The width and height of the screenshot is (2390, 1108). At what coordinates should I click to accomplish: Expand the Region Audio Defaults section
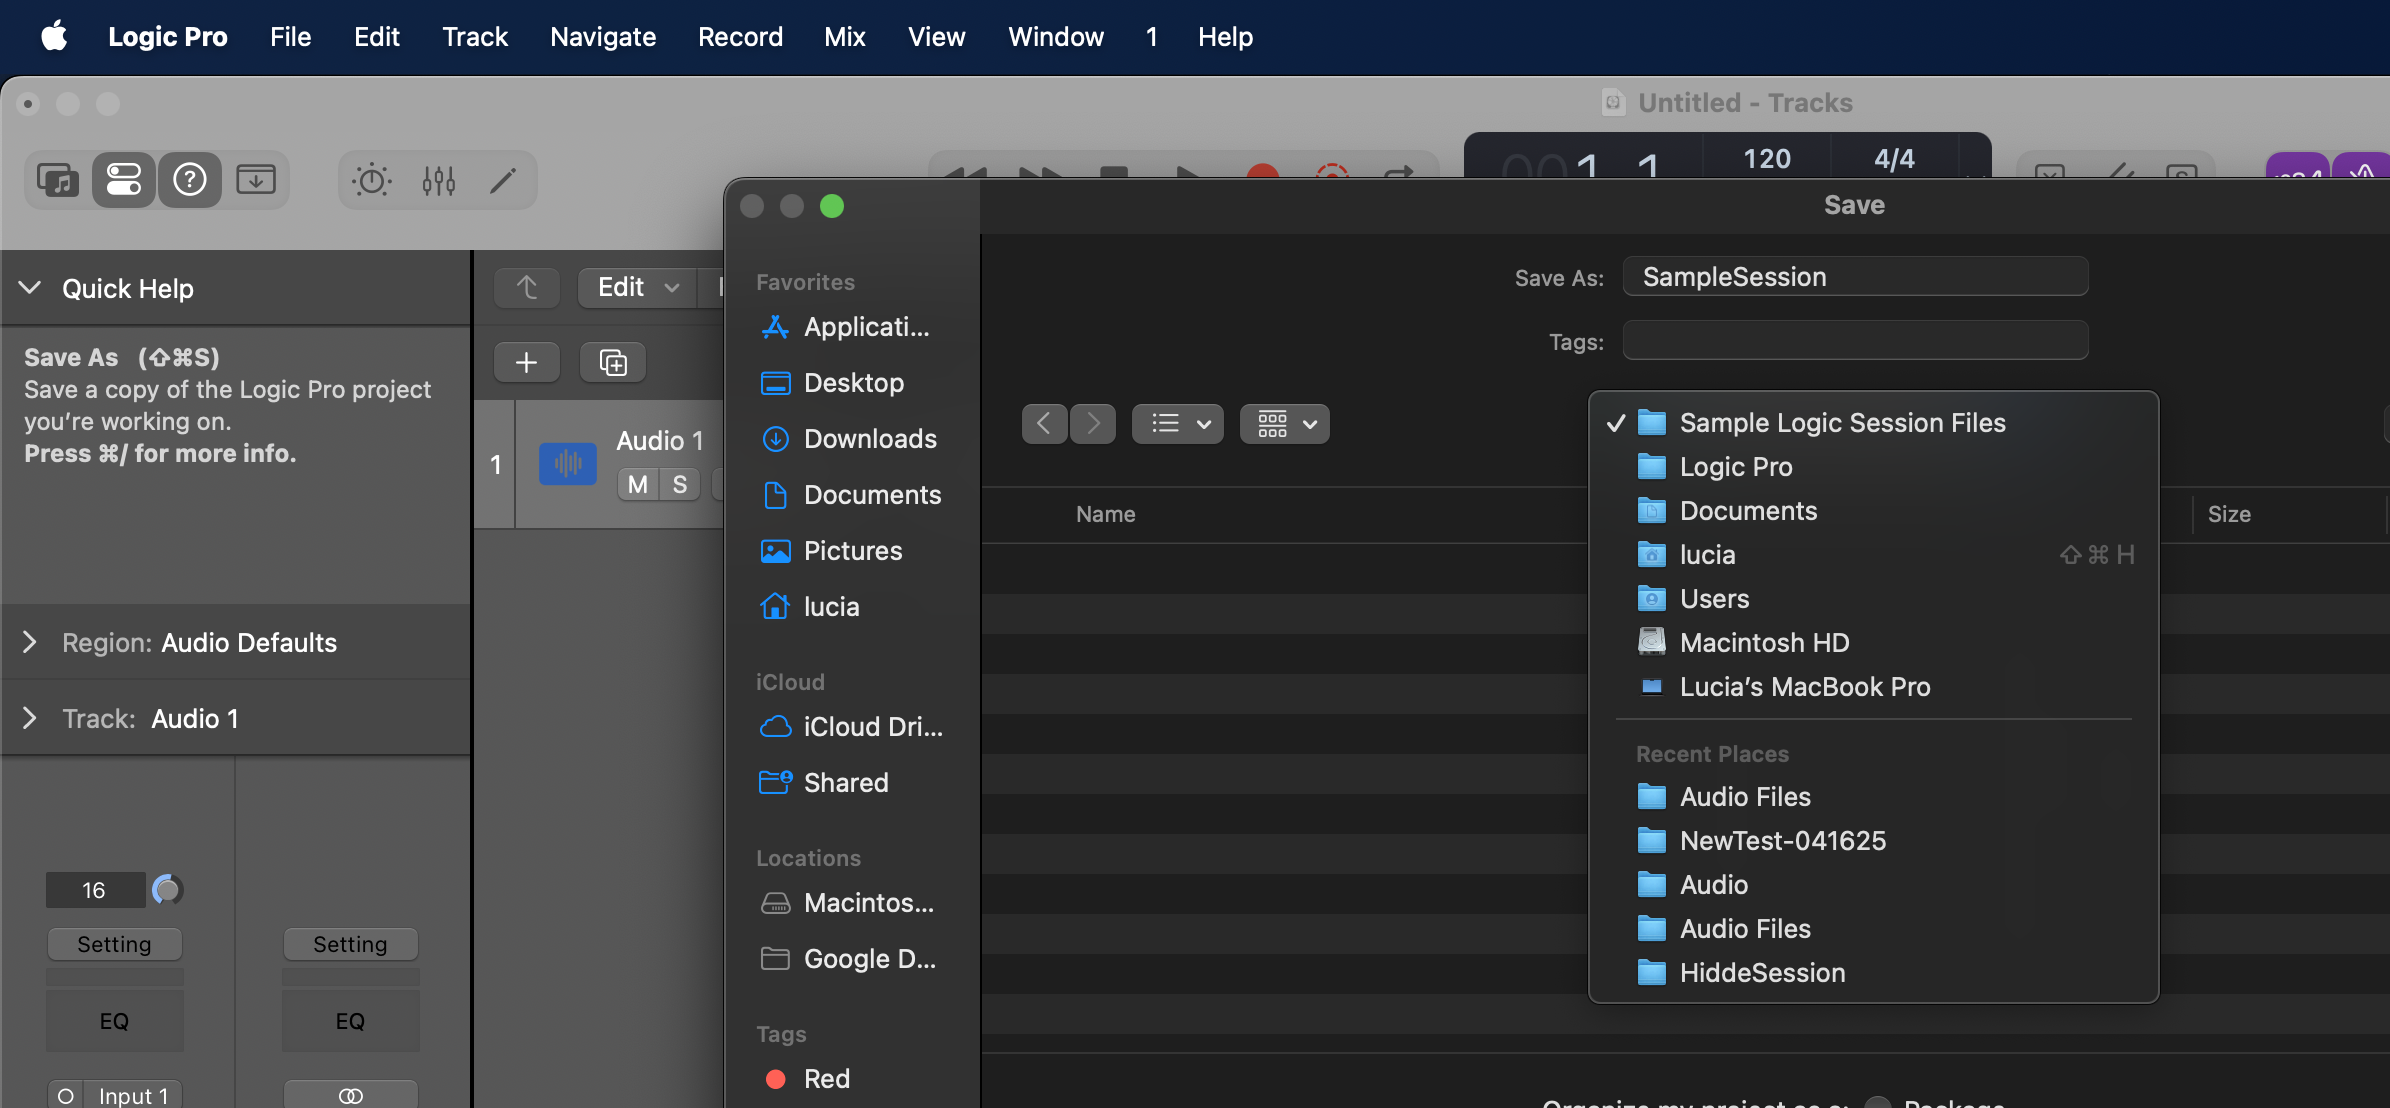[30, 642]
